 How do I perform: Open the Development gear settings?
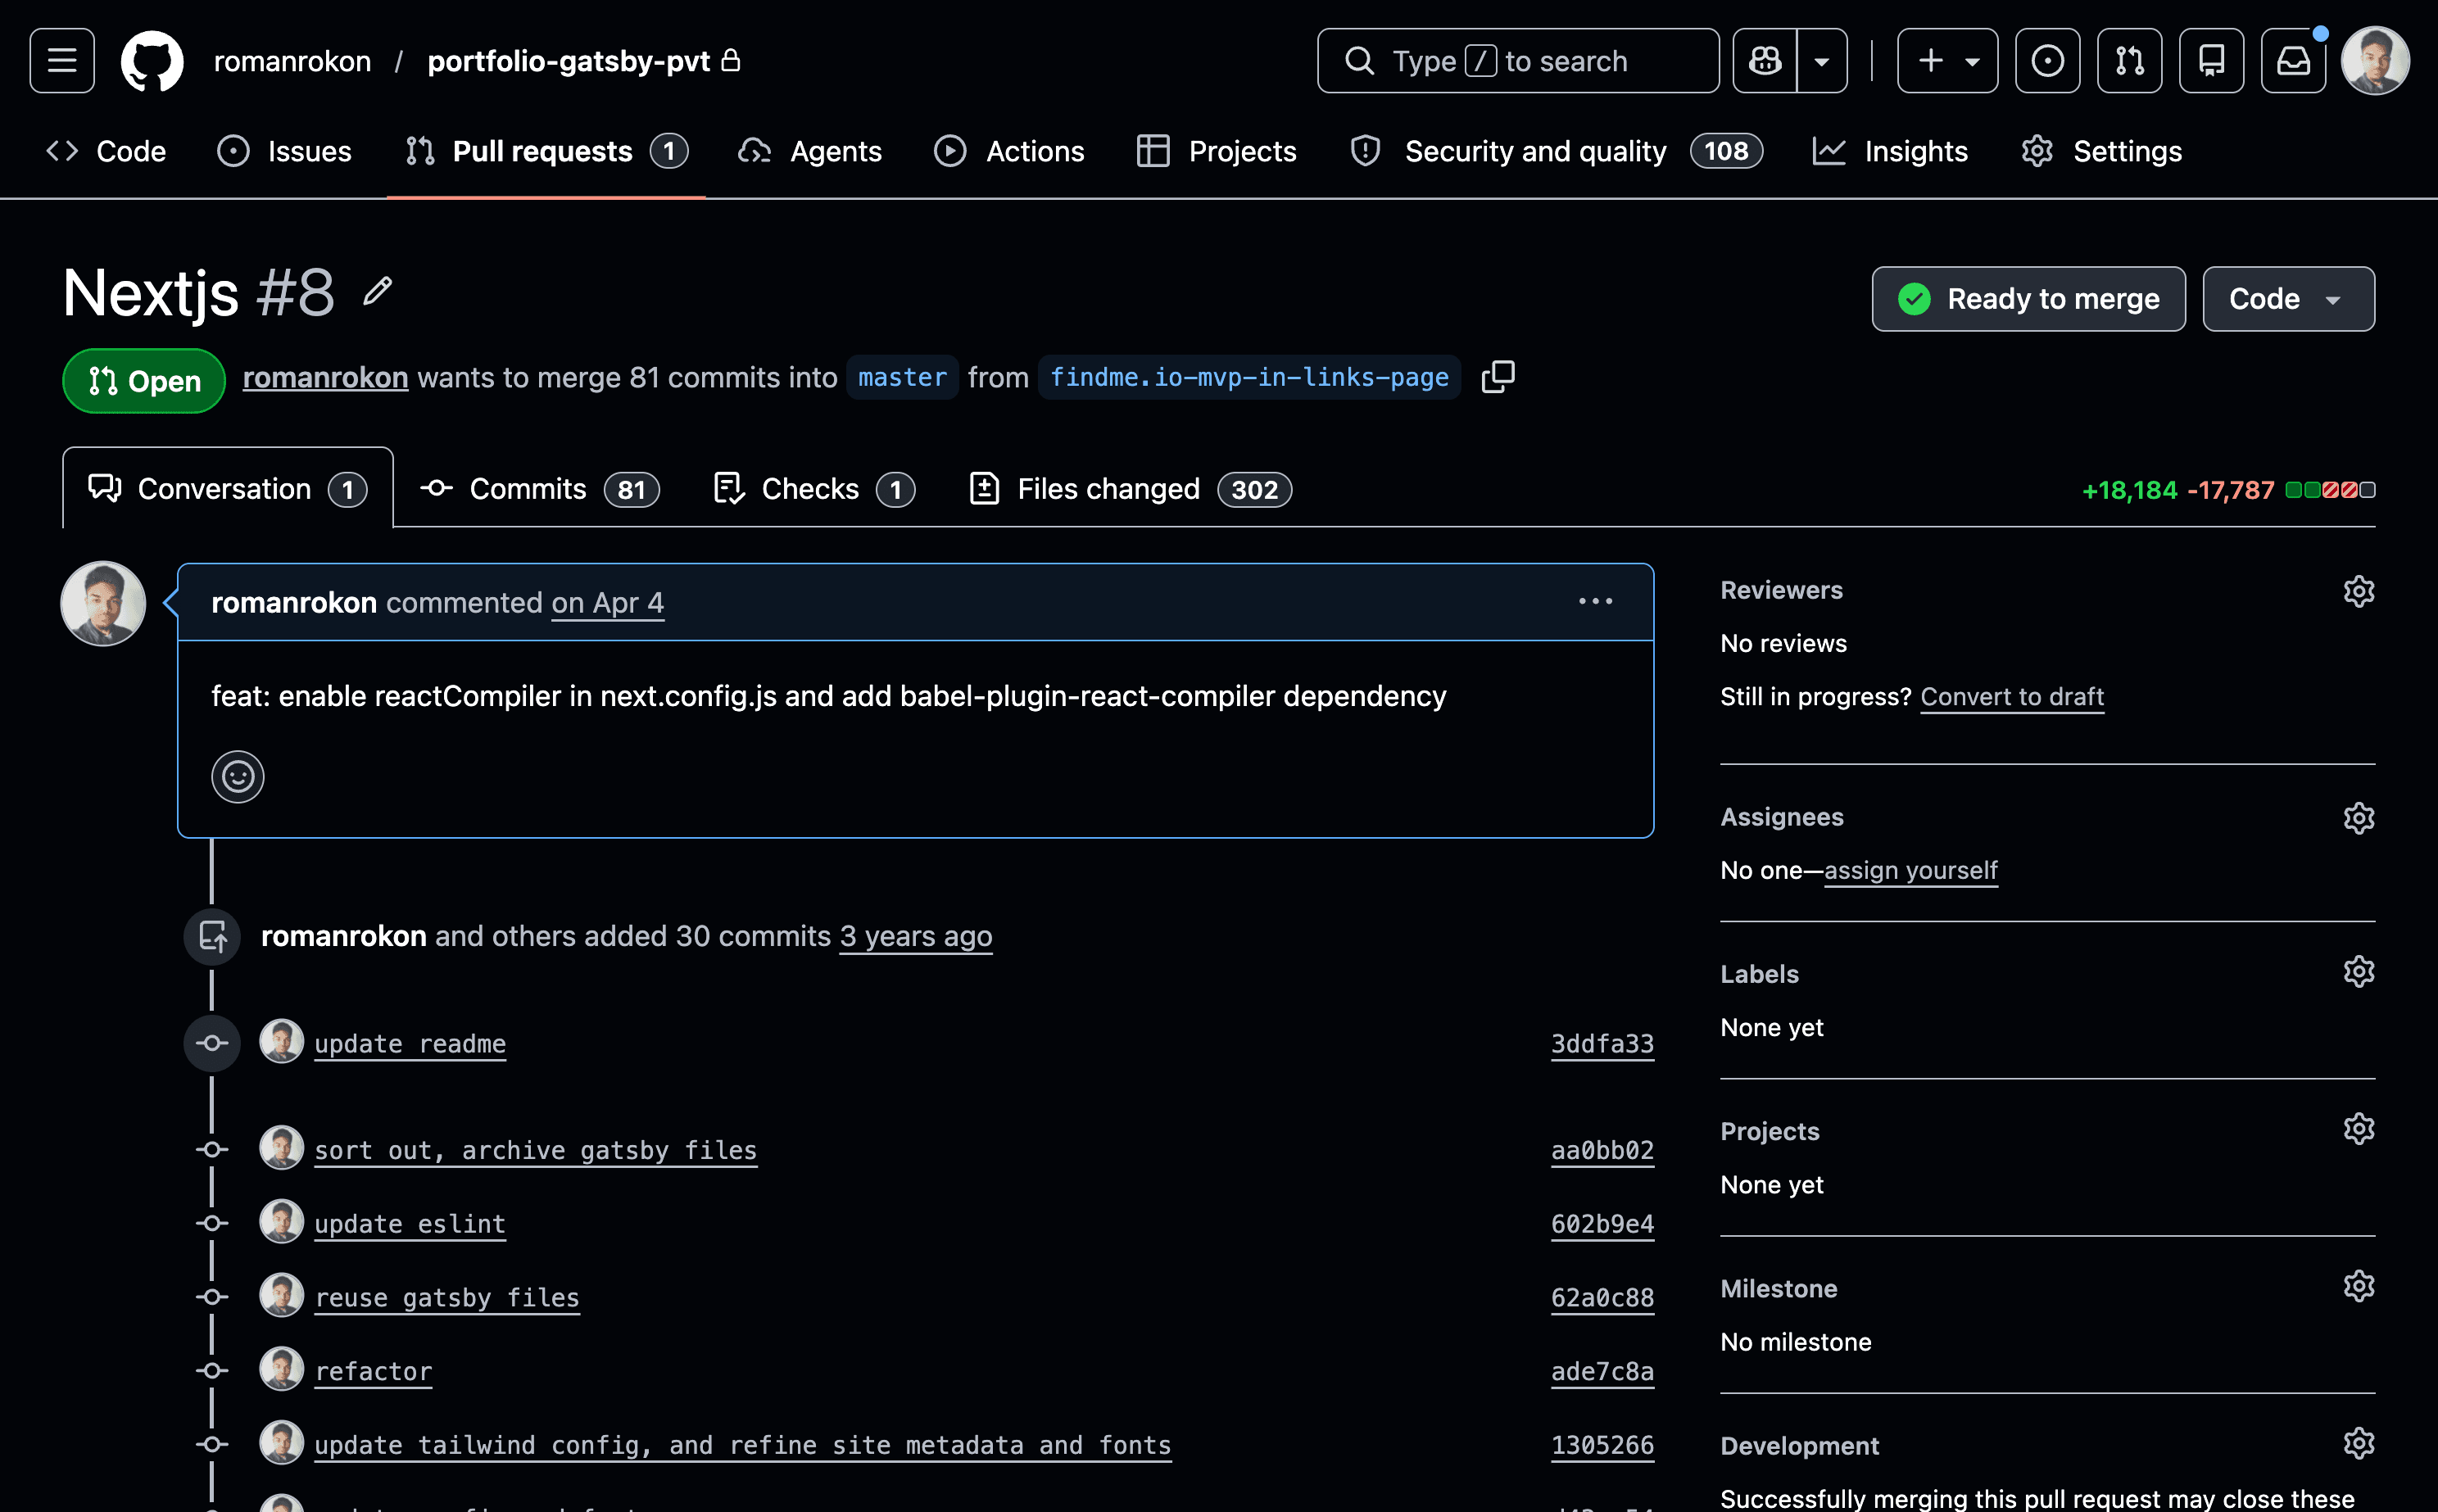coord(2359,1444)
